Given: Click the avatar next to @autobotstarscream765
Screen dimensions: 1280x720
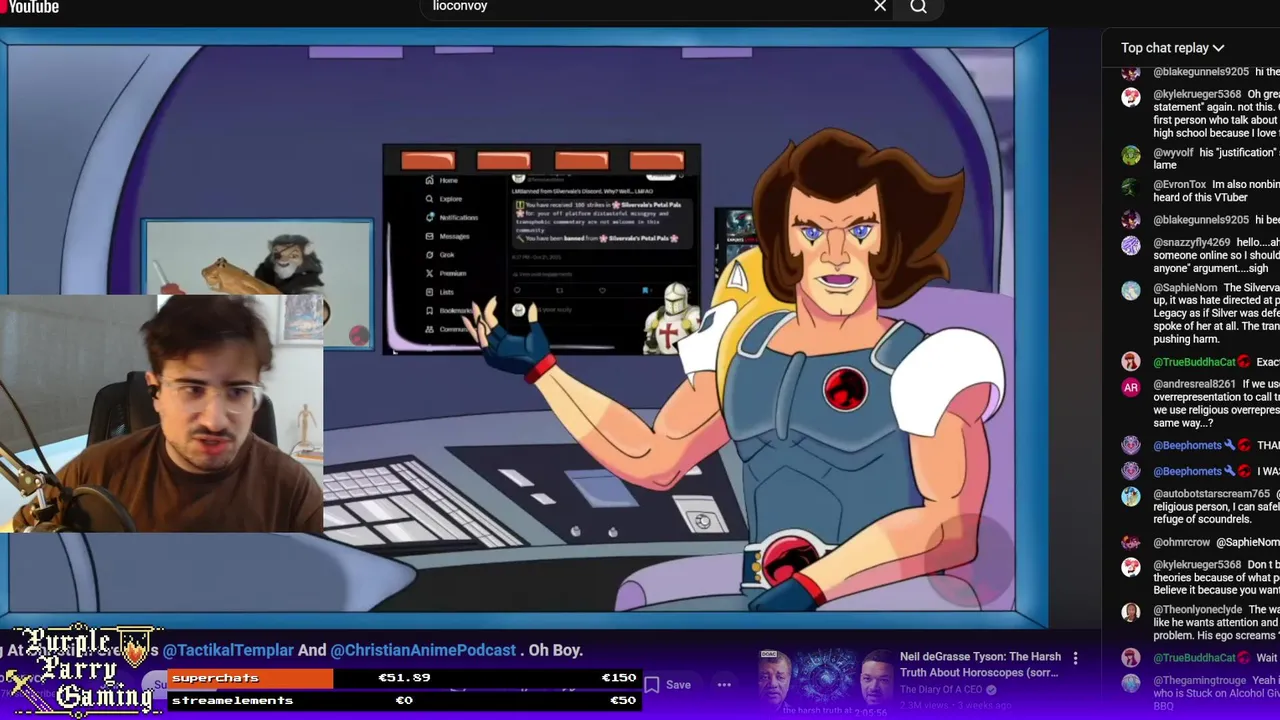Looking at the screenshot, I should point(1131,497).
